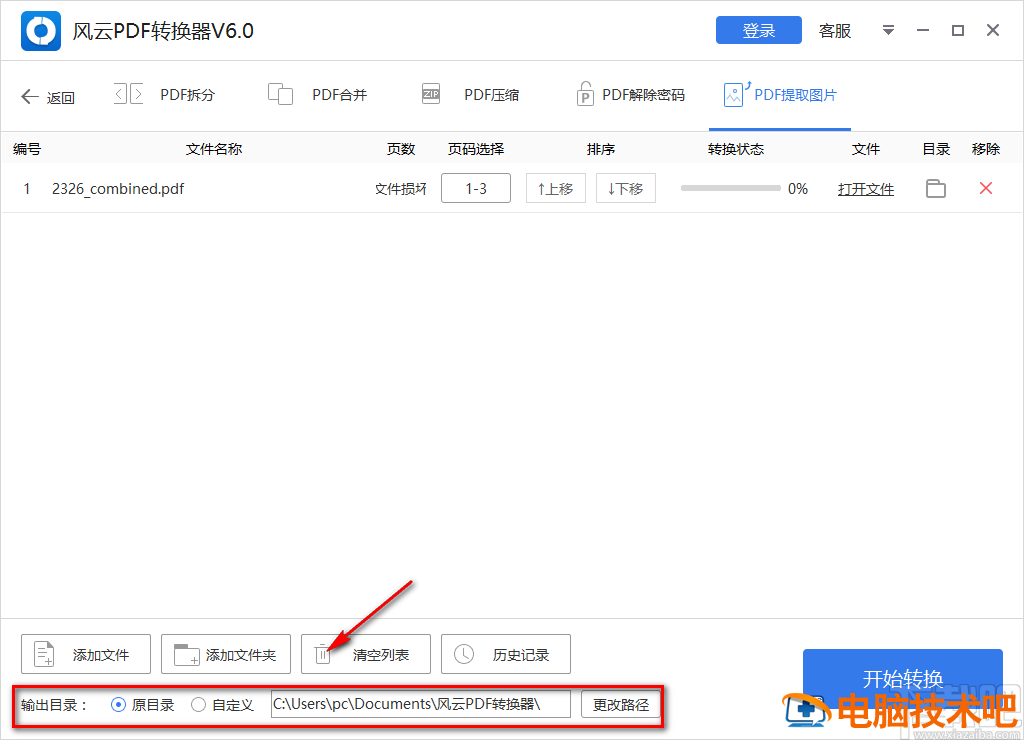1024x740 pixels.
Task: Click the clock icon for 历史记录
Action: [464, 654]
